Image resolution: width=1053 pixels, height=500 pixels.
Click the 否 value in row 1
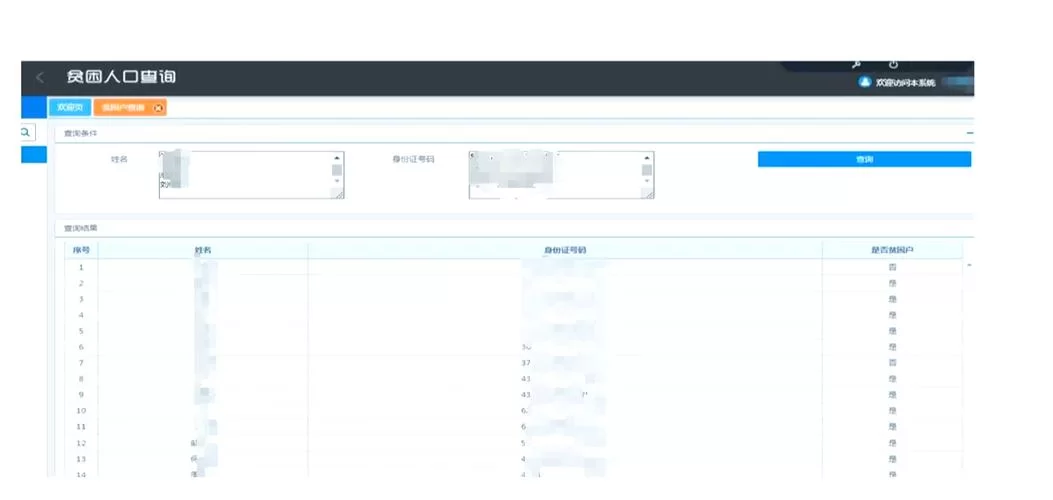(892, 267)
